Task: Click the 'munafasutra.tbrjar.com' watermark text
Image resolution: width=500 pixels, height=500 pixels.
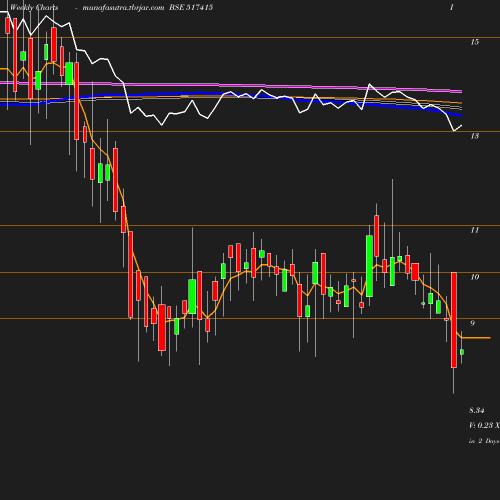Action: 123,7
